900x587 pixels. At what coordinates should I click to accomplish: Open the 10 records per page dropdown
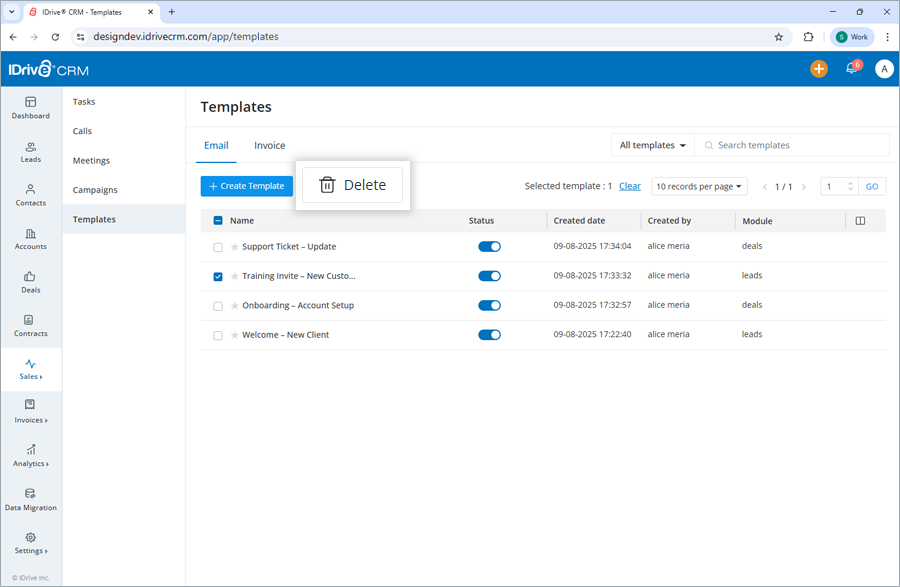click(x=696, y=186)
